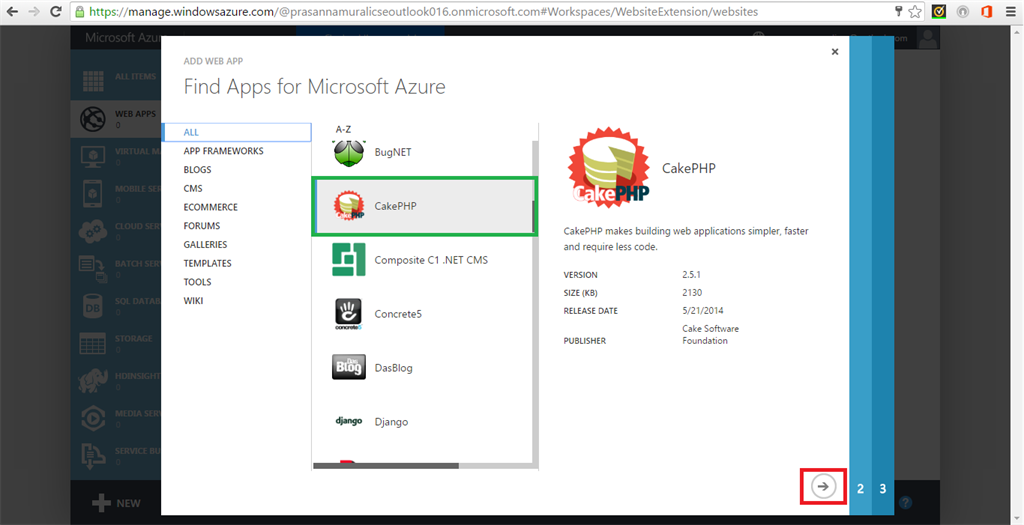Click the Cake Software Foundation publisher text

[x=711, y=334]
